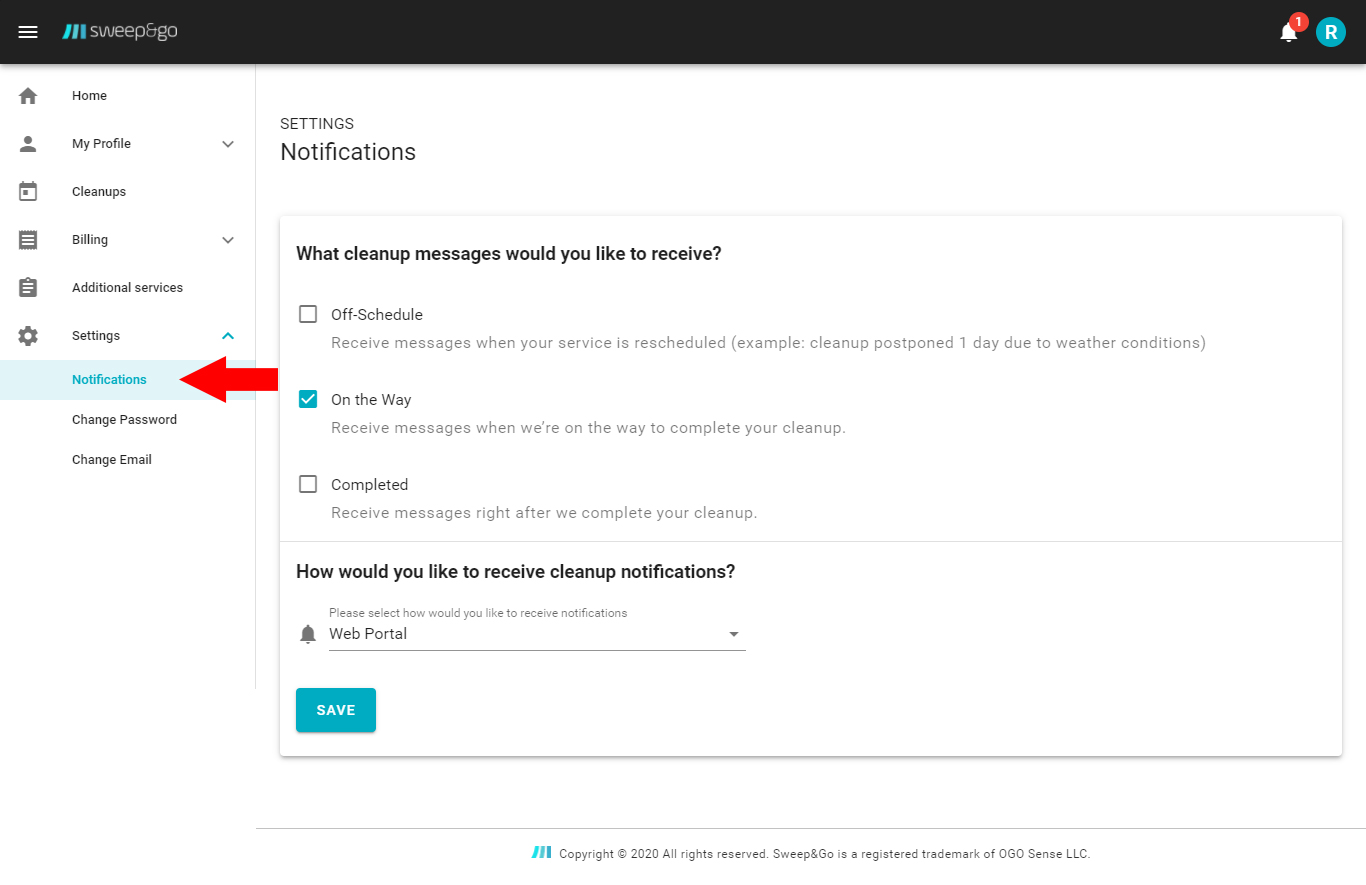Click the My Profile person icon
The width and height of the screenshot is (1366, 885).
pyautogui.click(x=28, y=144)
